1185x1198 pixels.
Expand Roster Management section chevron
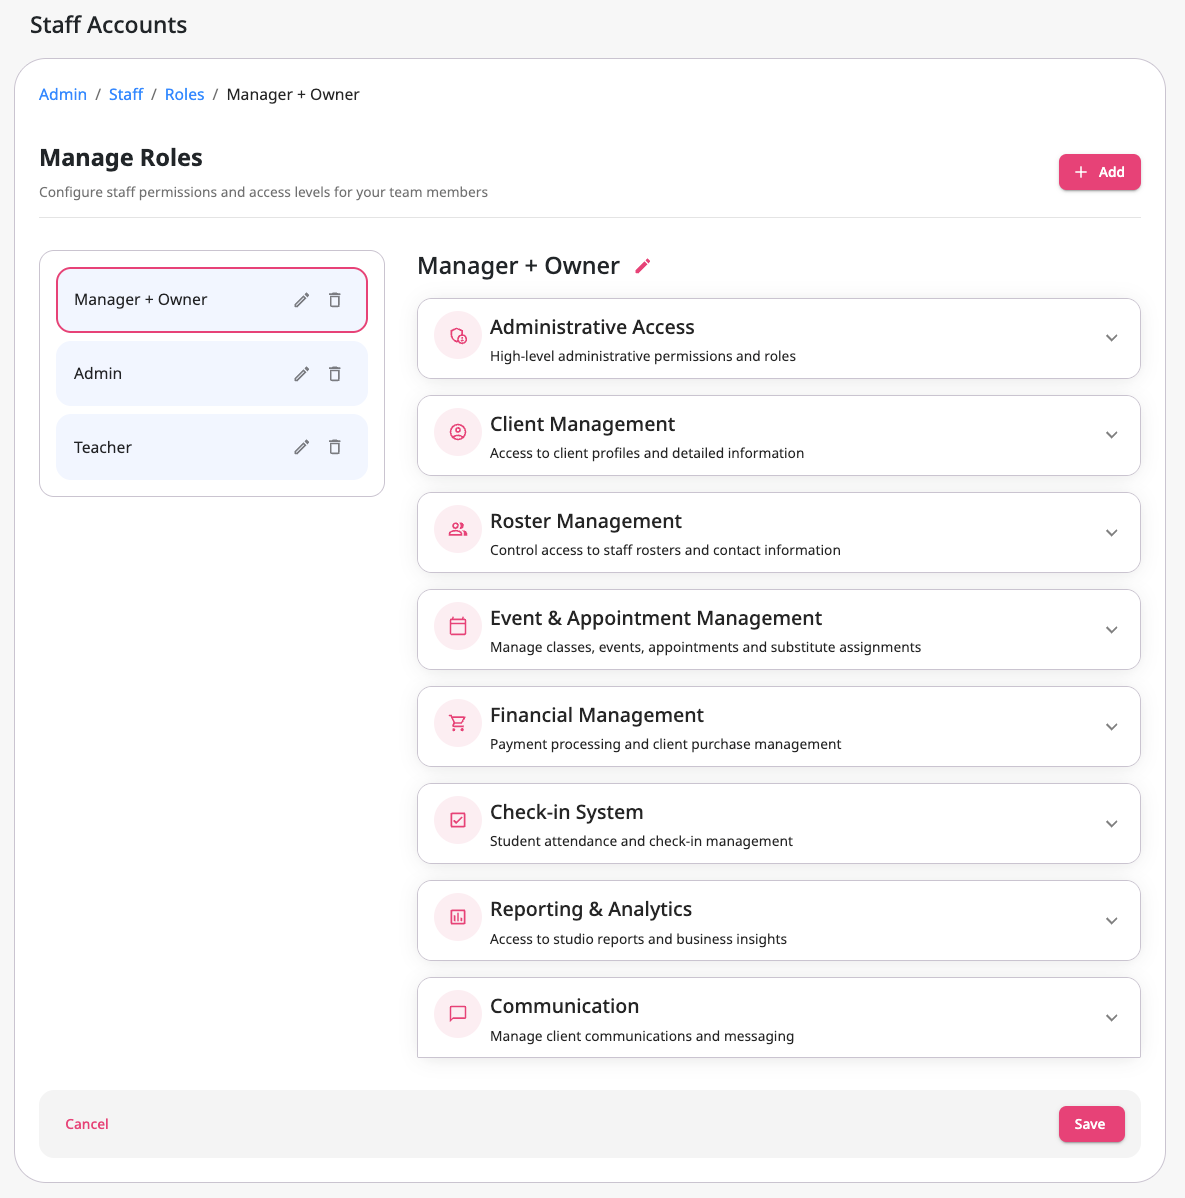[1112, 533]
